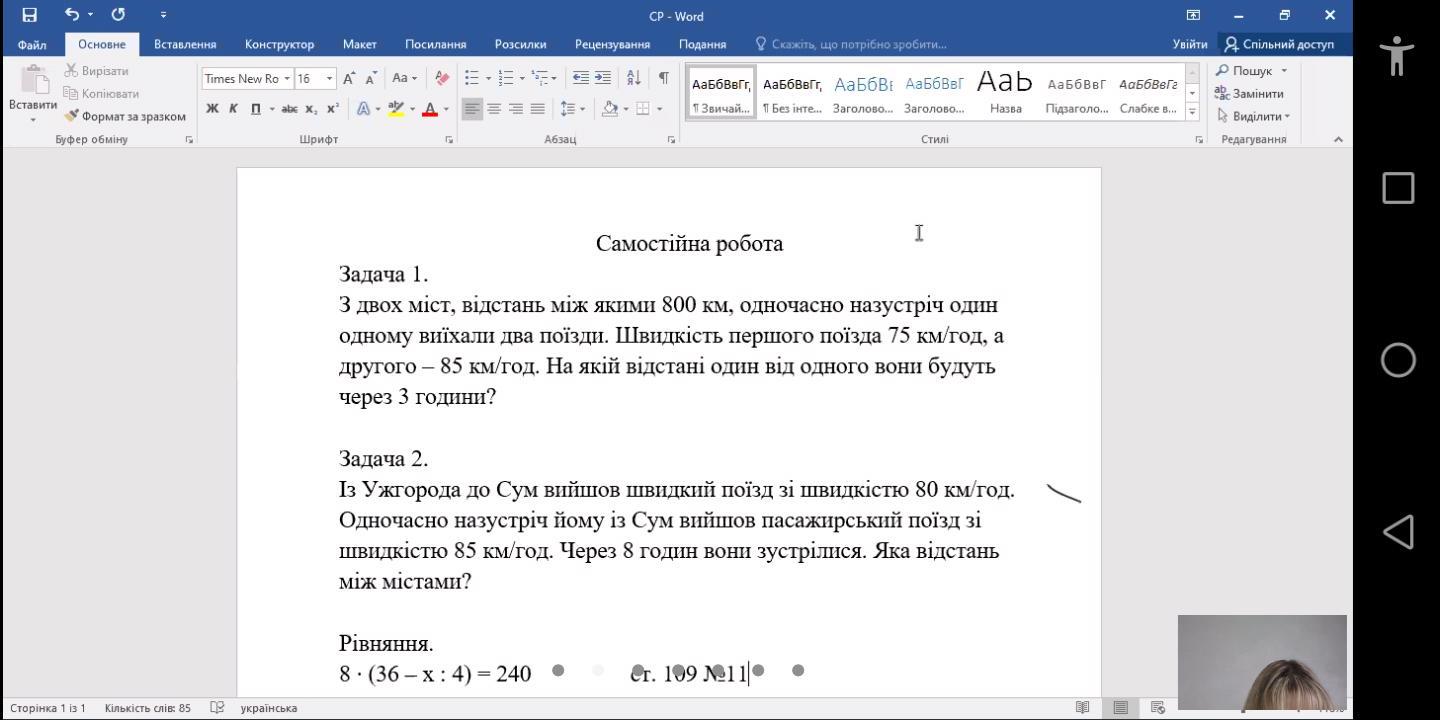The height and width of the screenshot is (720, 1440).
Task: Toggle italic (К) formatting
Action: (x=233, y=109)
